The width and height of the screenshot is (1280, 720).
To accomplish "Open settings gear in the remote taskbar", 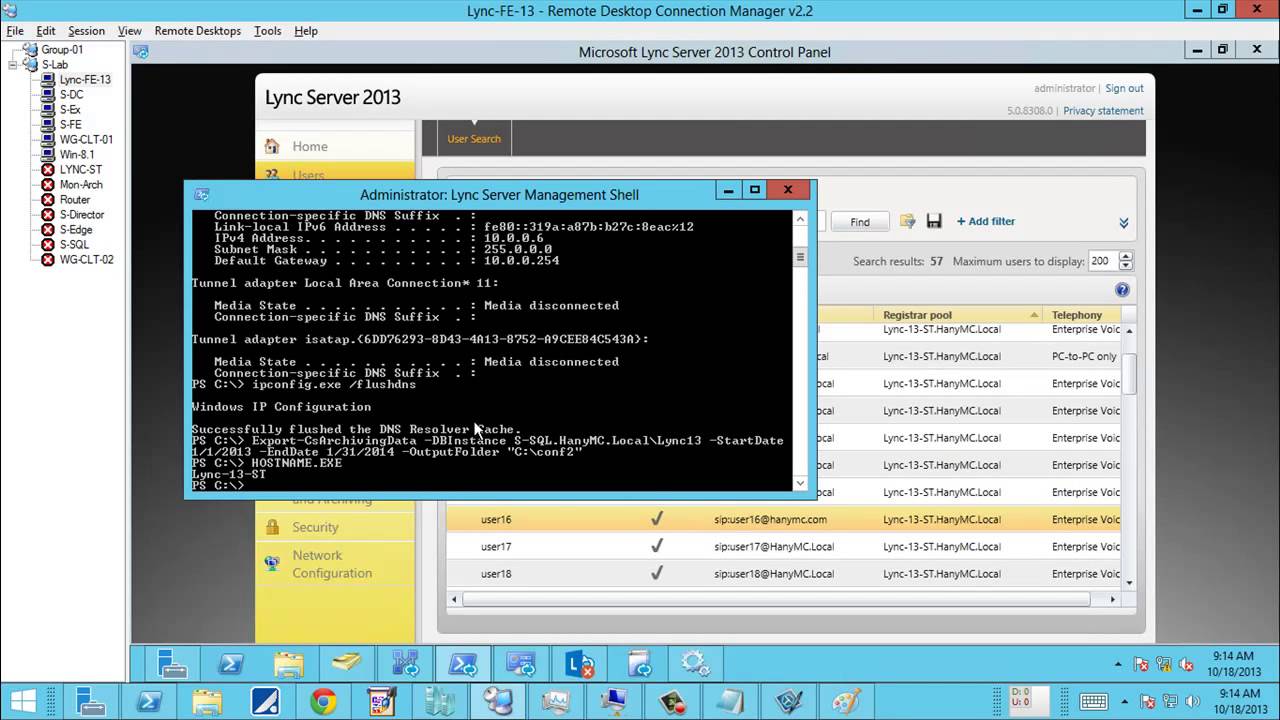I will 696,664.
